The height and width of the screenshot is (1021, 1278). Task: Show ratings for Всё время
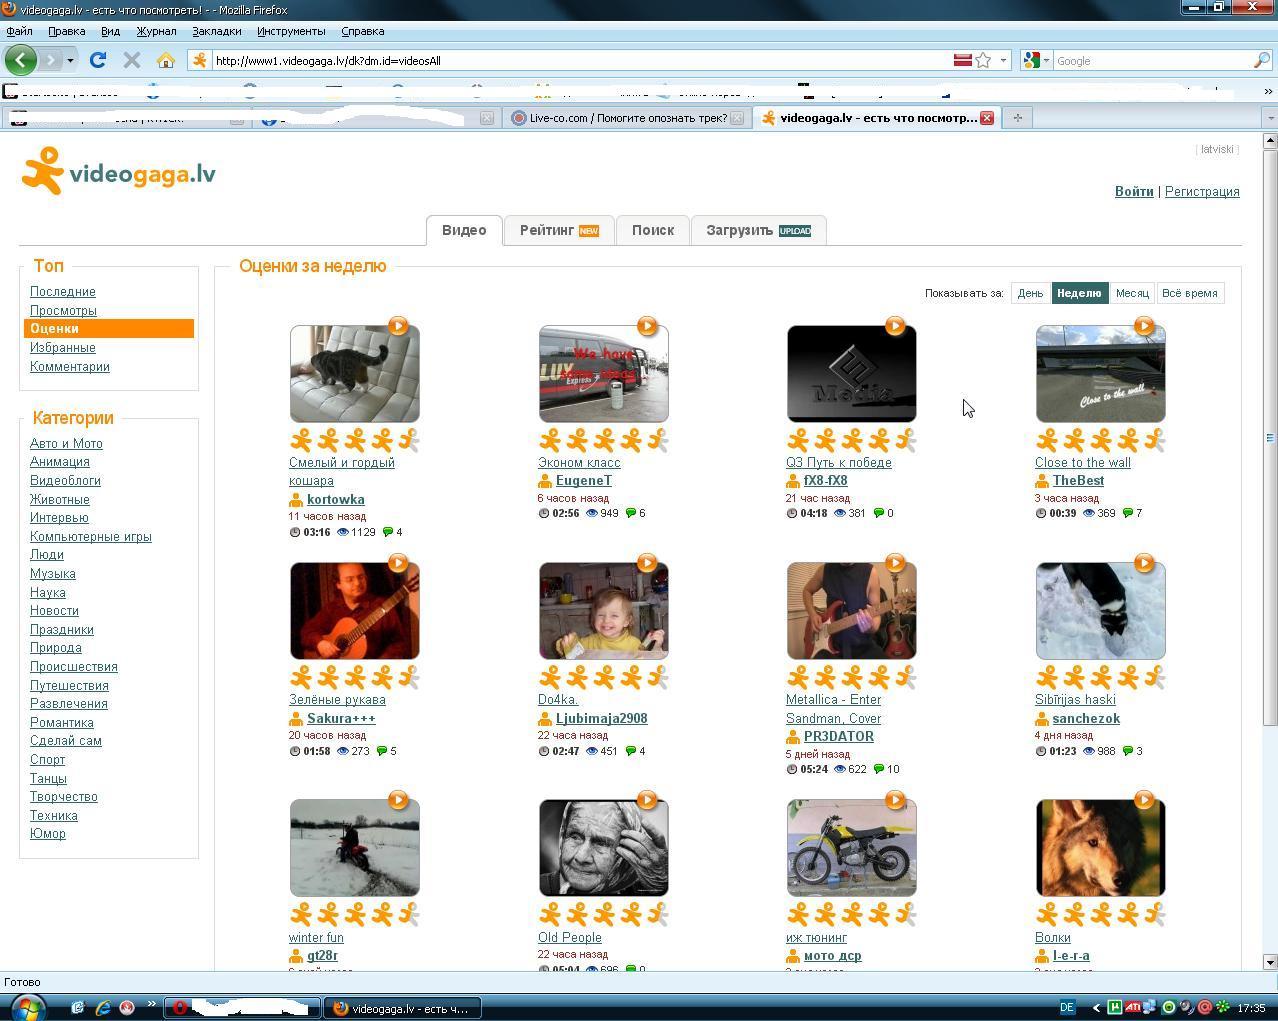[1189, 293]
